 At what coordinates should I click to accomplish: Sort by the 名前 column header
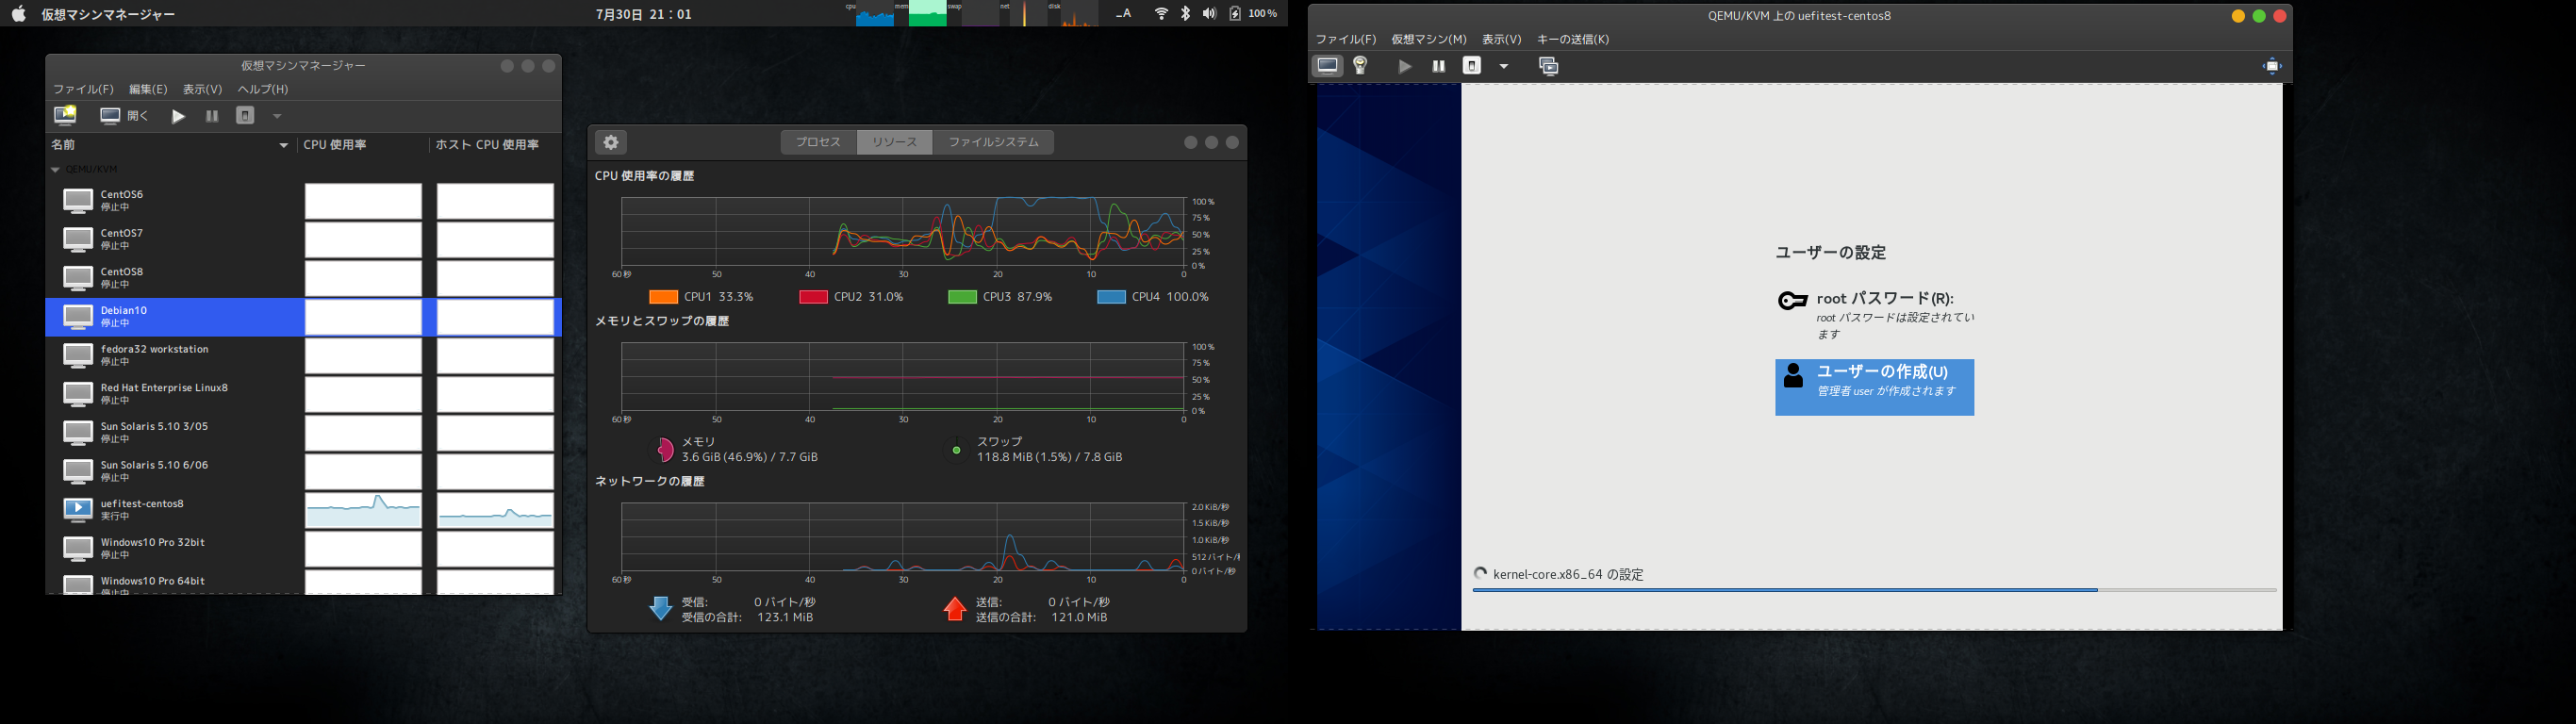coord(171,145)
